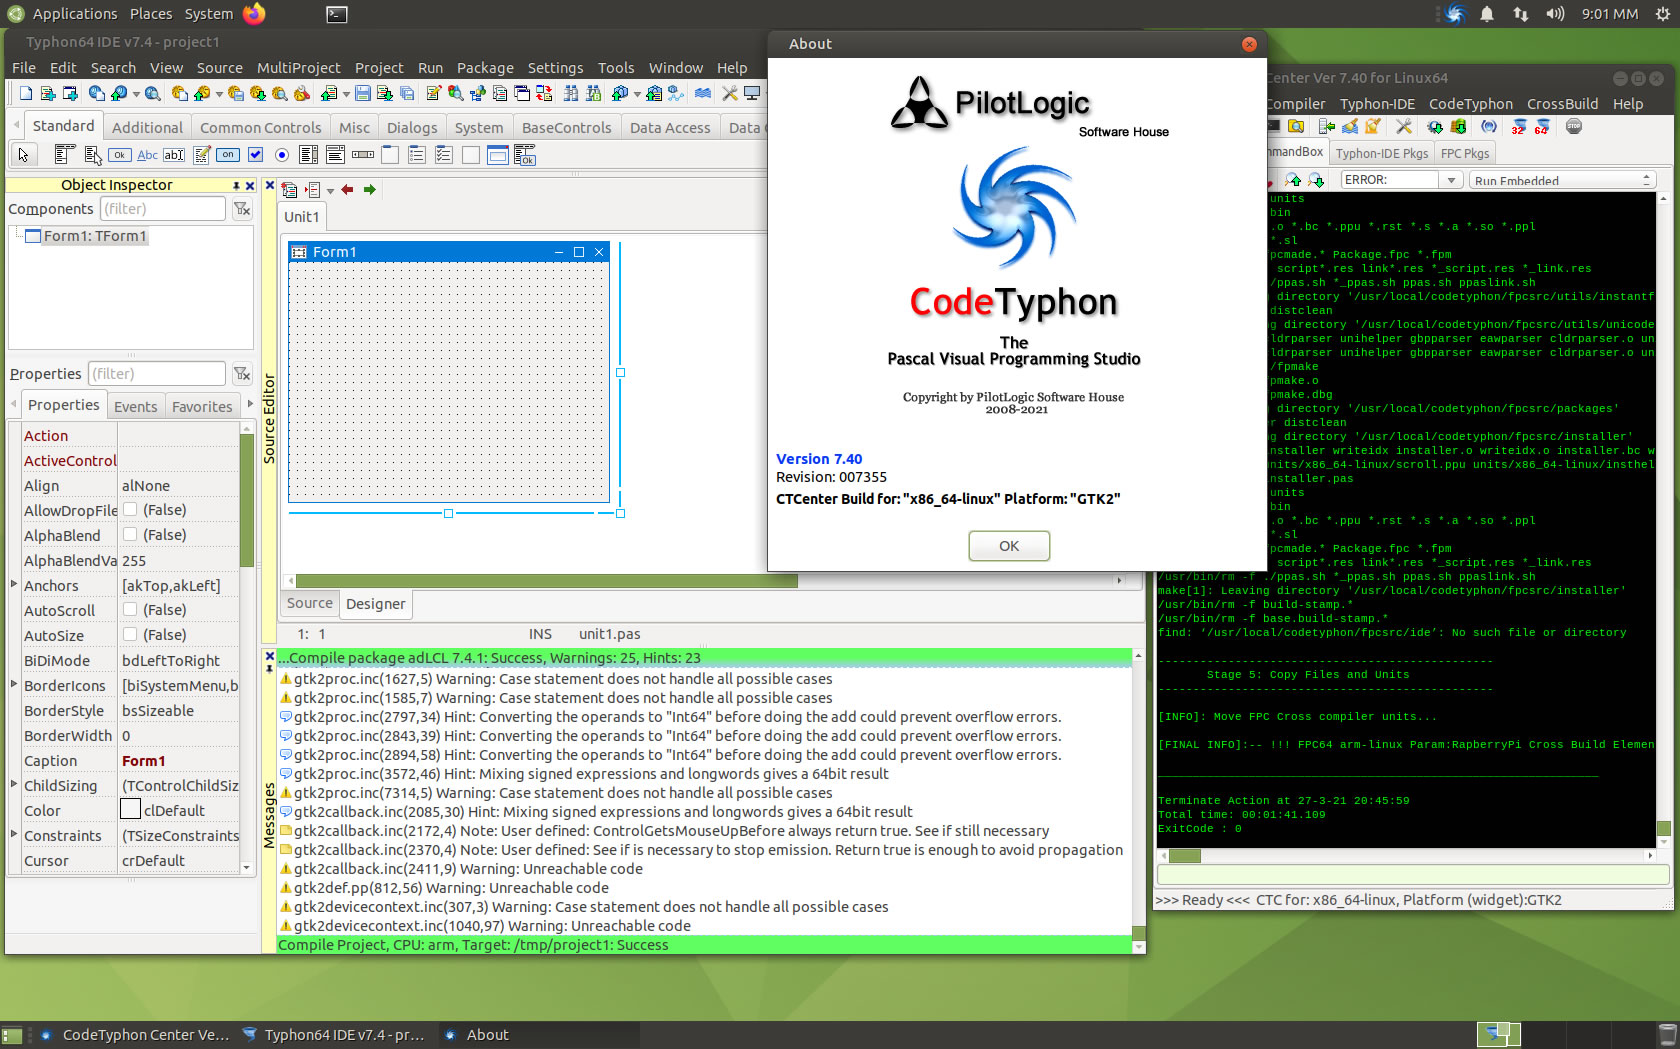
Task: Open the Typhon-IDE Pkgs tab in CTCenter
Action: 1382,153
